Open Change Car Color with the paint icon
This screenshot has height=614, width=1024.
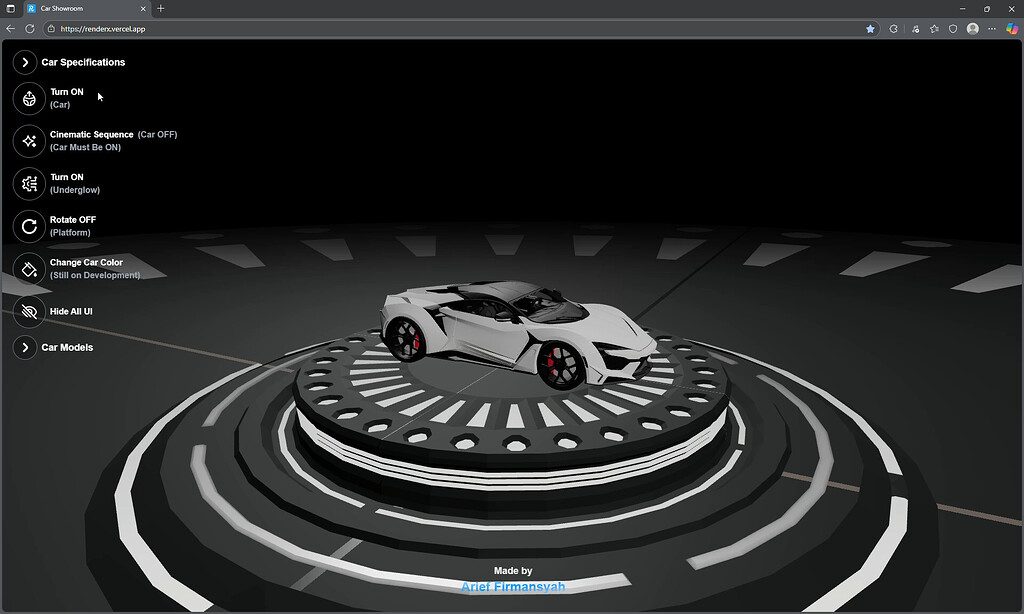pyautogui.click(x=26, y=268)
